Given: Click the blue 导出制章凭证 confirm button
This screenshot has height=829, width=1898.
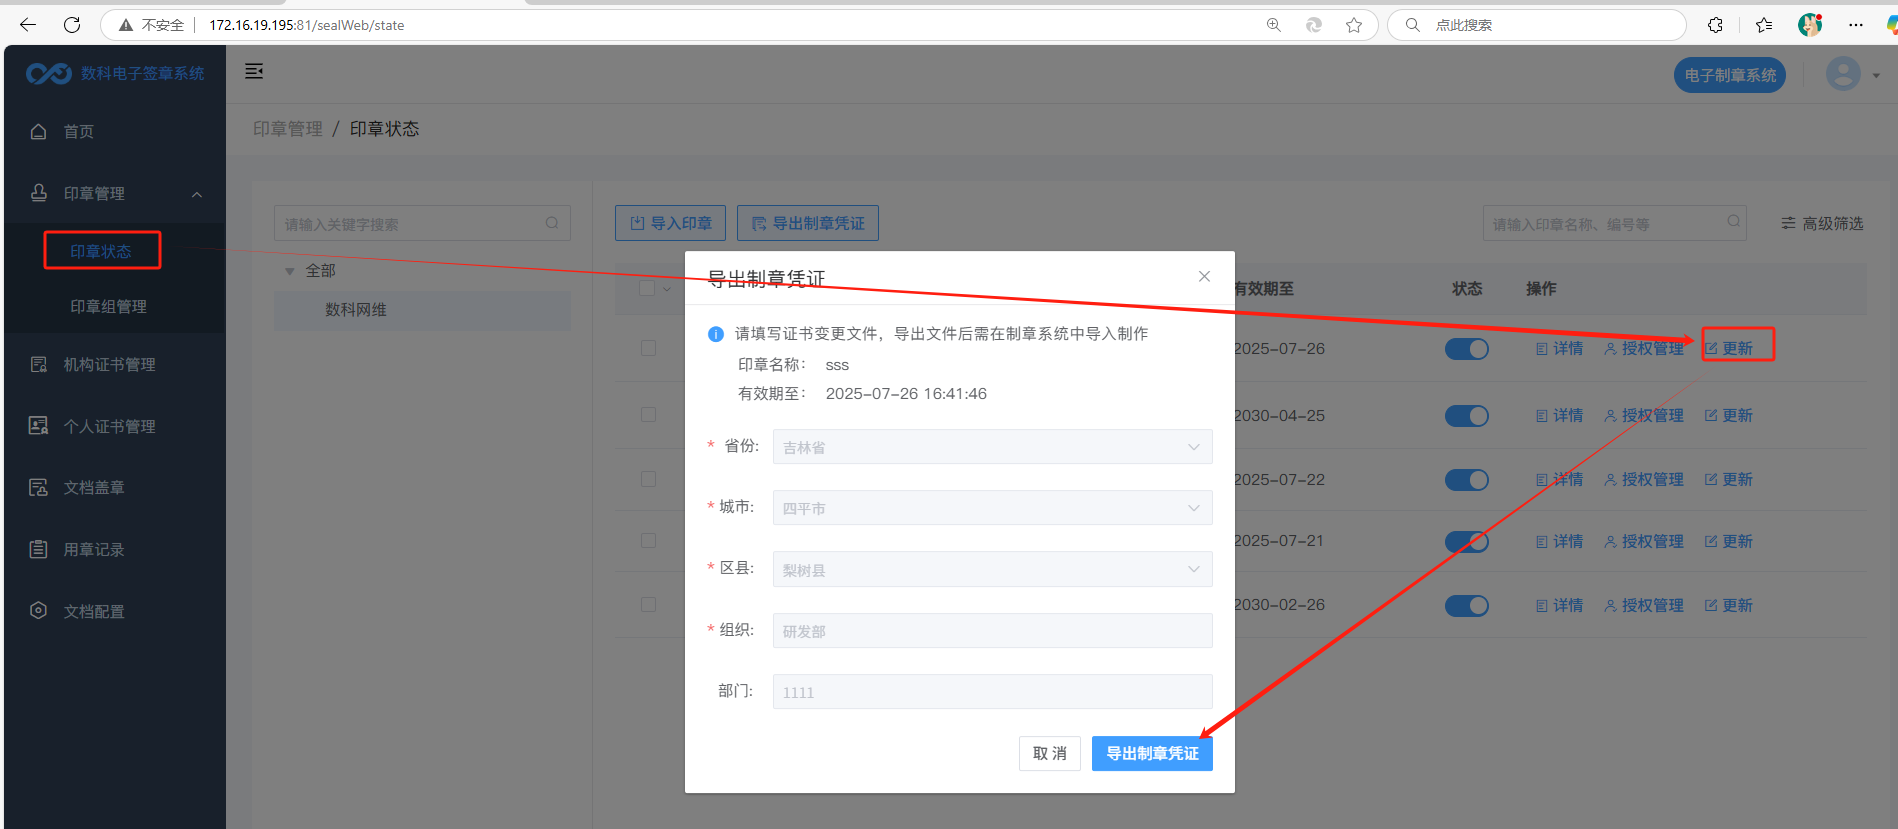Looking at the screenshot, I should [1152, 753].
